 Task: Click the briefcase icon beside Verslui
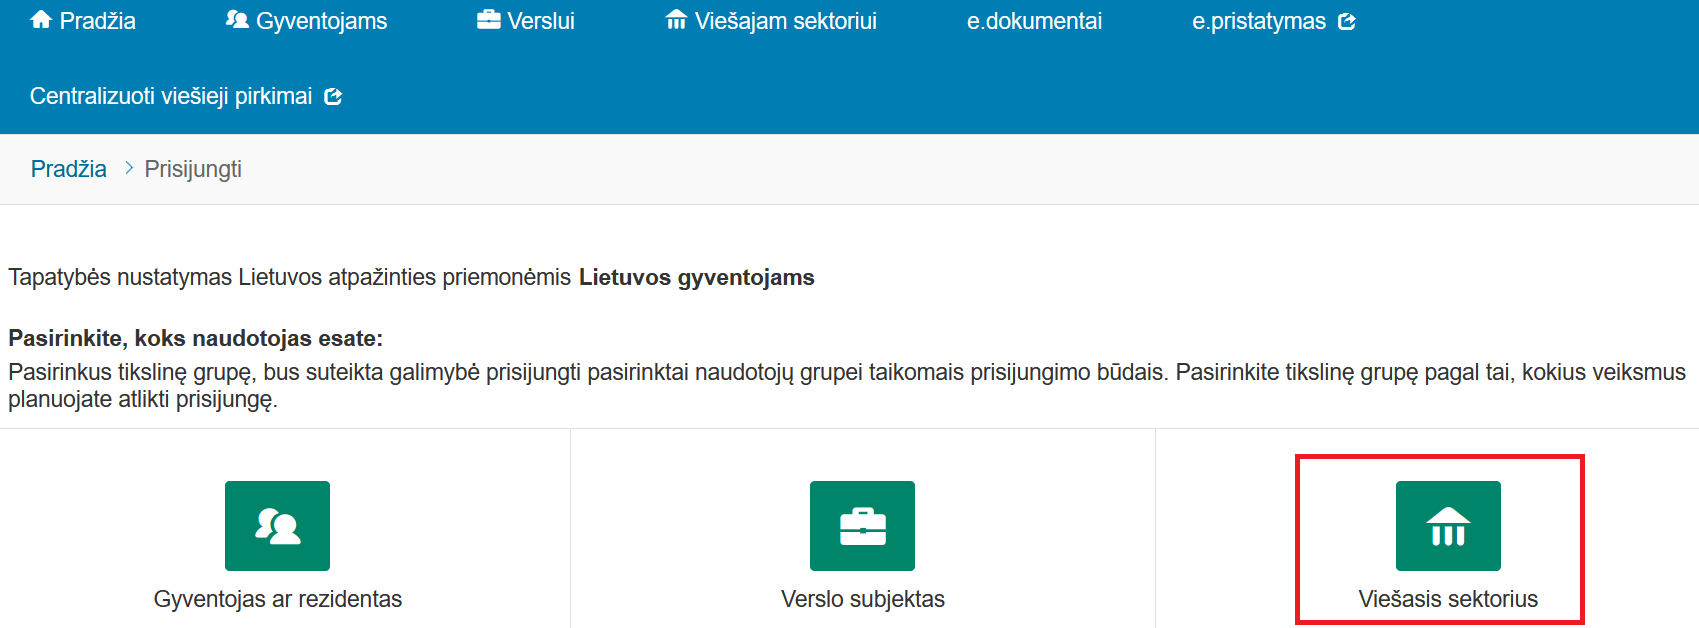[489, 20]
